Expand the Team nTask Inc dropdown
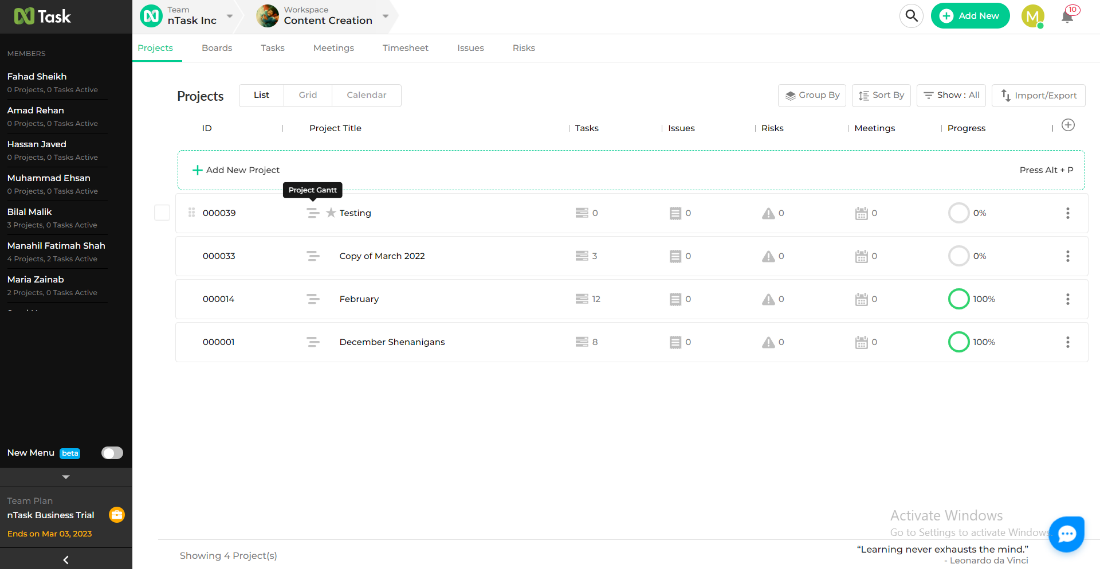This screenshot has width=1100, height=569. 229,16
